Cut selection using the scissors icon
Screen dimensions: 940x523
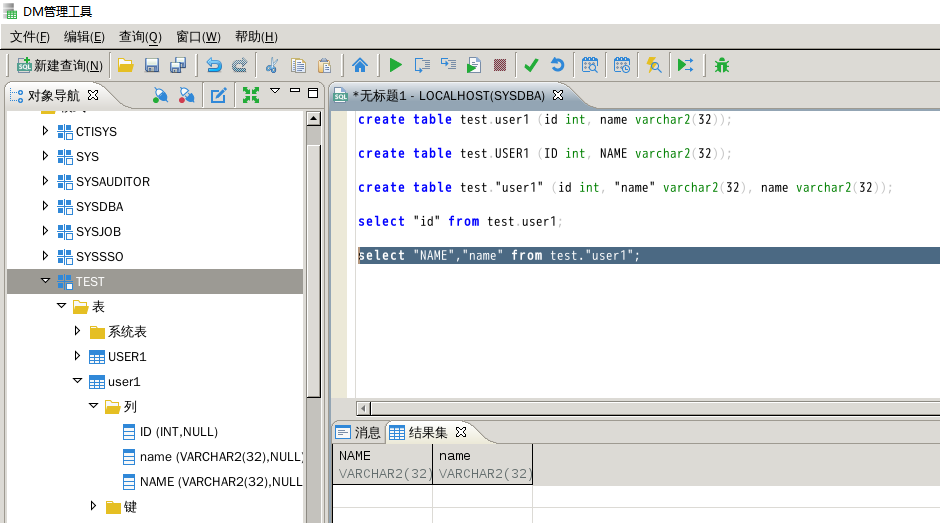tap(272, 65)
